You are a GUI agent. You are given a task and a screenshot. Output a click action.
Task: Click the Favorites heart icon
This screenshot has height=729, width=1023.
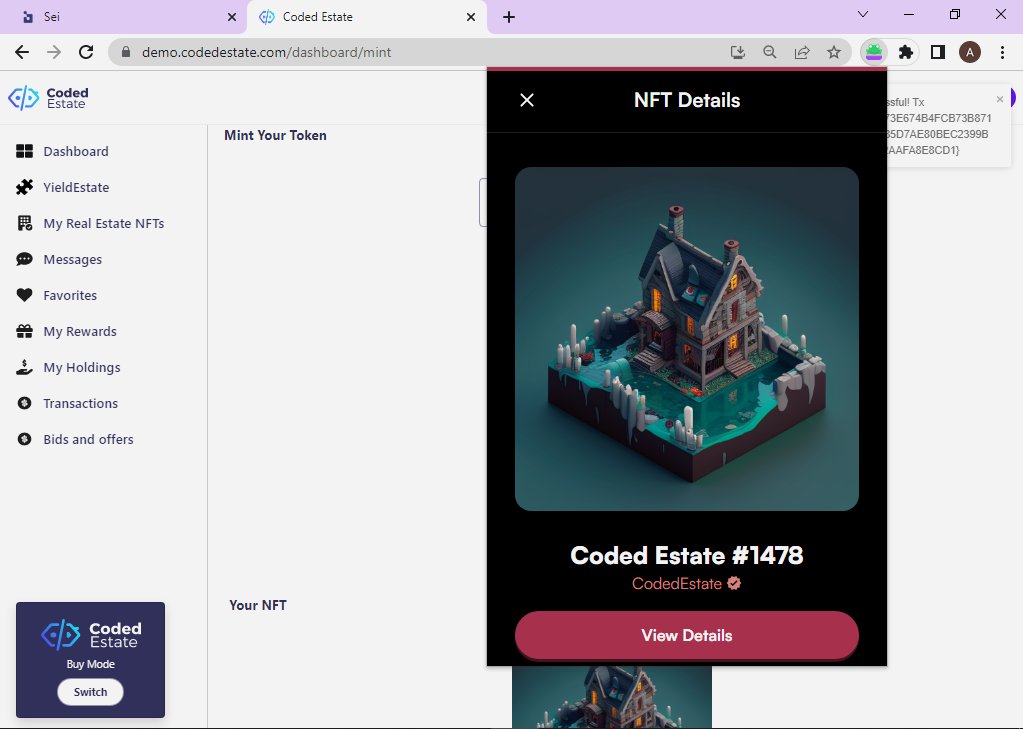(x=24, y=295)
